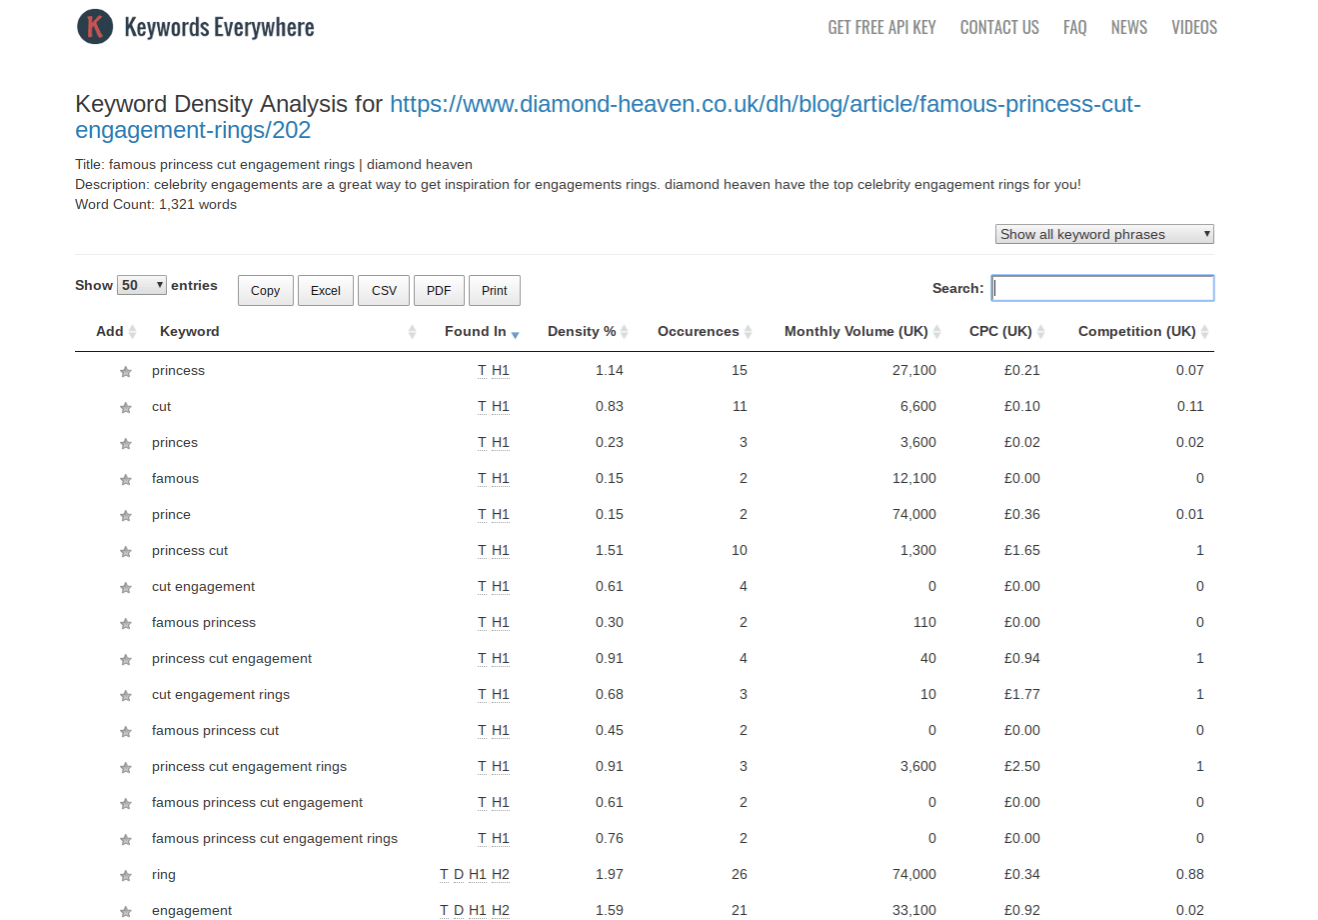Star the 'famous princess' keyword row

(126, 624)
